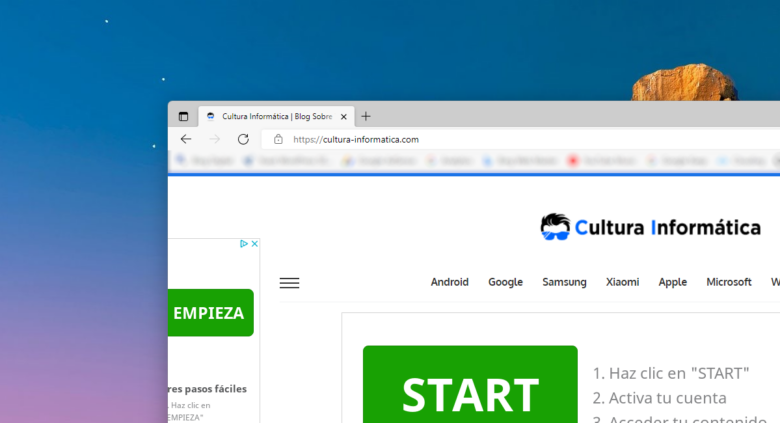The width and height of the screenshot is (780, 423).
Task: Click the text 'Haz clic en "START"'
Action: 679,373
